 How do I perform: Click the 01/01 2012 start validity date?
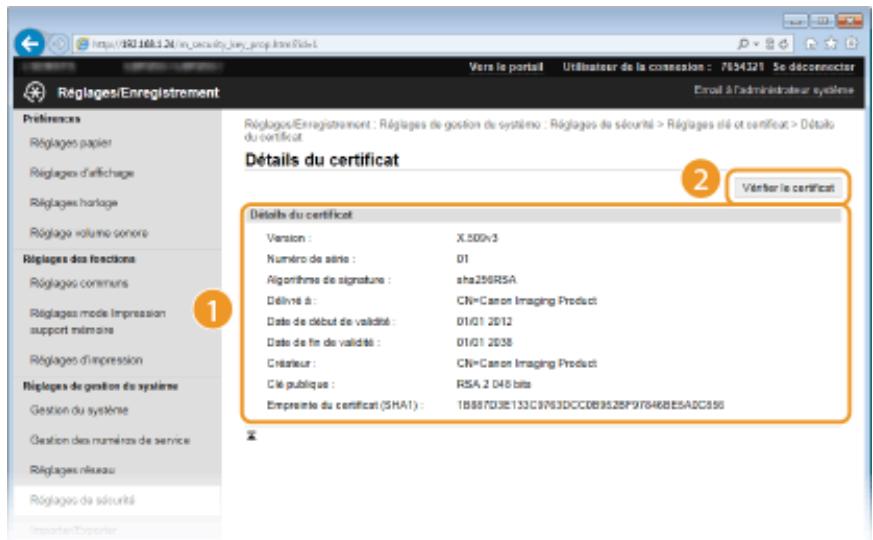[484, 322]
